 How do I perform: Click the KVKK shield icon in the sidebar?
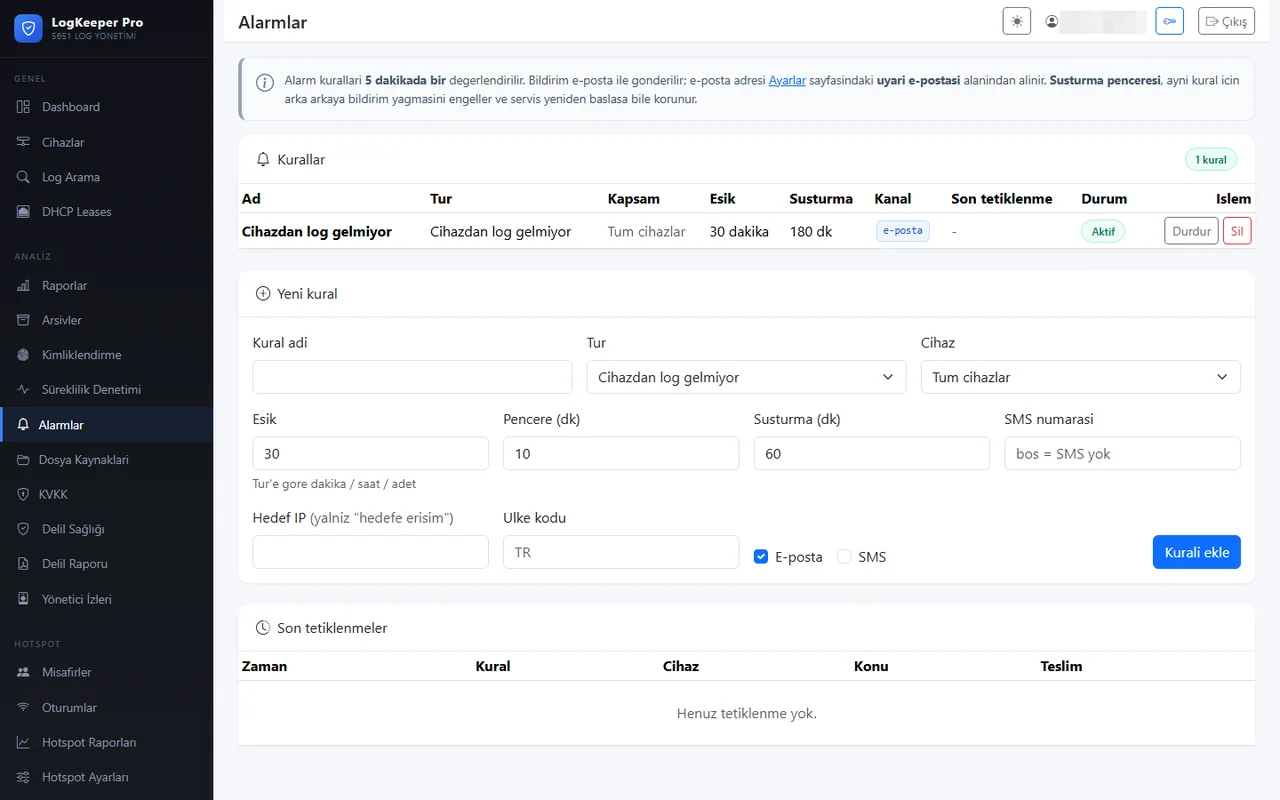pos(23,494)
